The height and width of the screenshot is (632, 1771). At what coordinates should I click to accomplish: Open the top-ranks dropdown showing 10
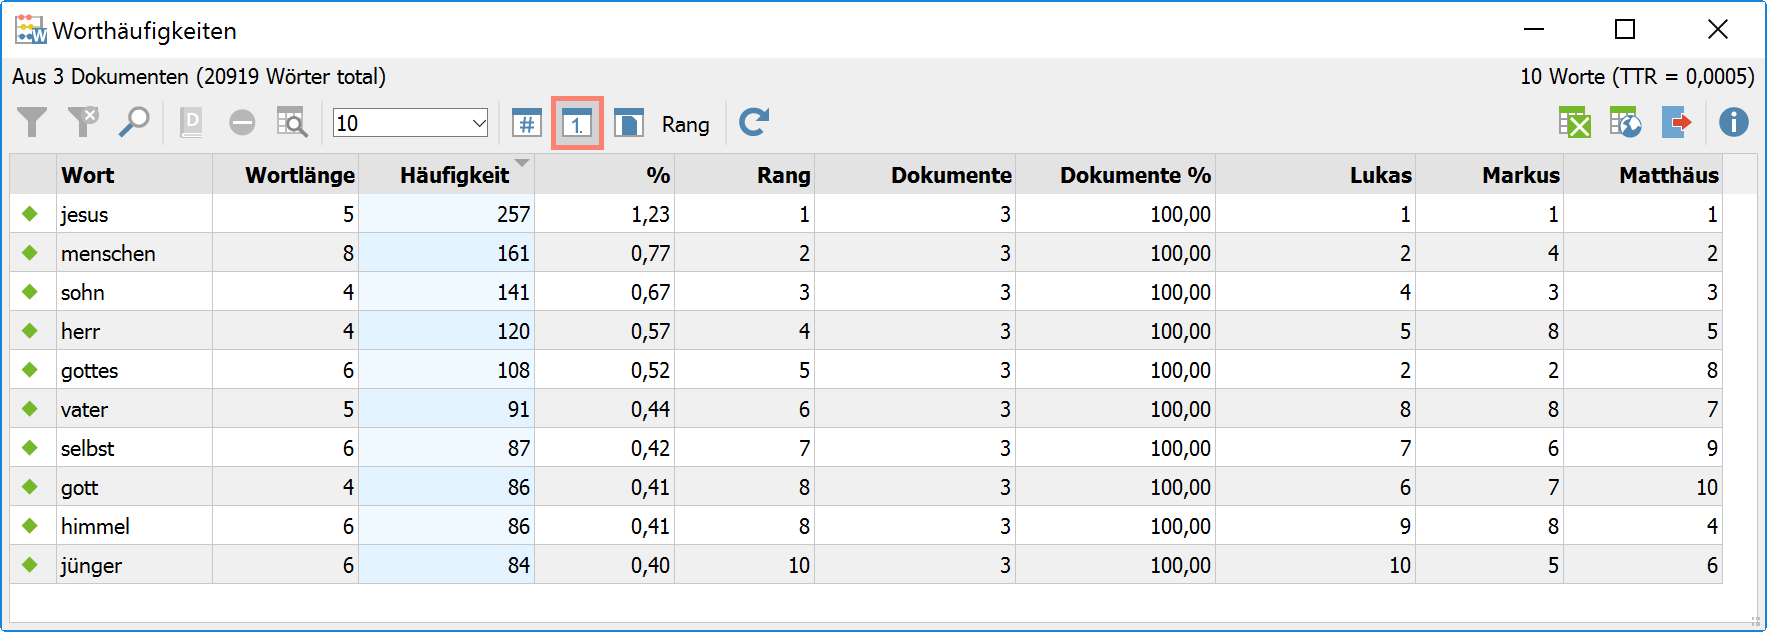tap(478, 123)
